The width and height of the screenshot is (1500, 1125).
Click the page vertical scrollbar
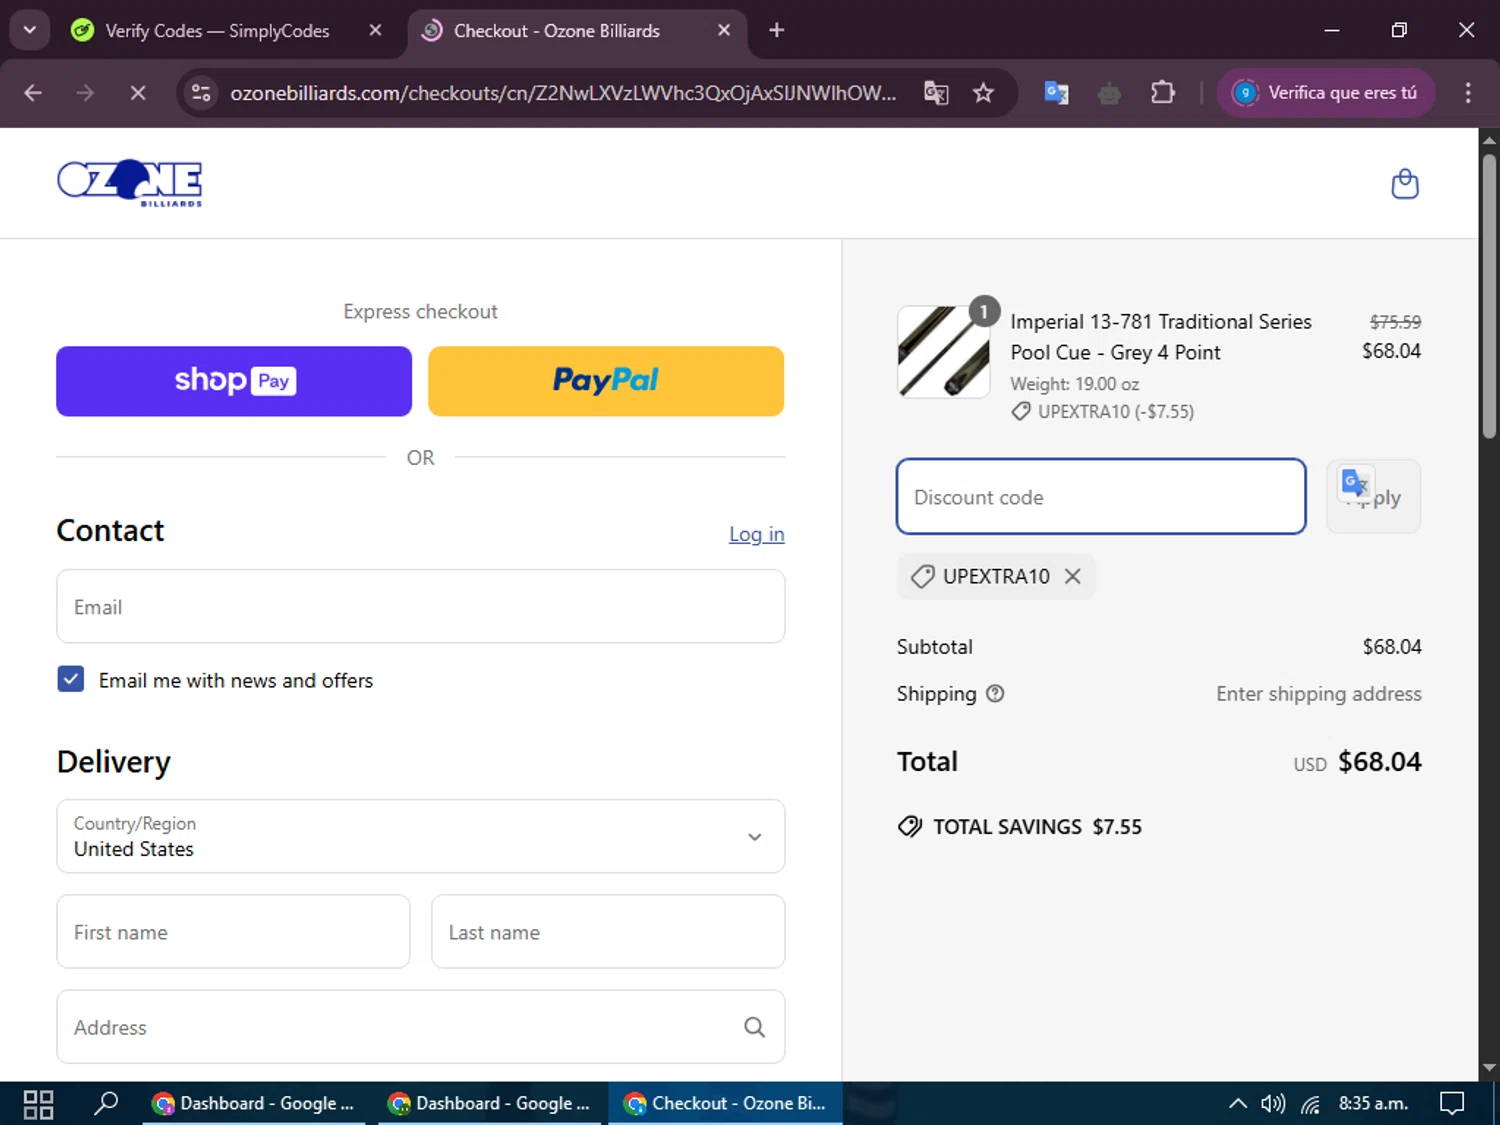pos(1489,296)
